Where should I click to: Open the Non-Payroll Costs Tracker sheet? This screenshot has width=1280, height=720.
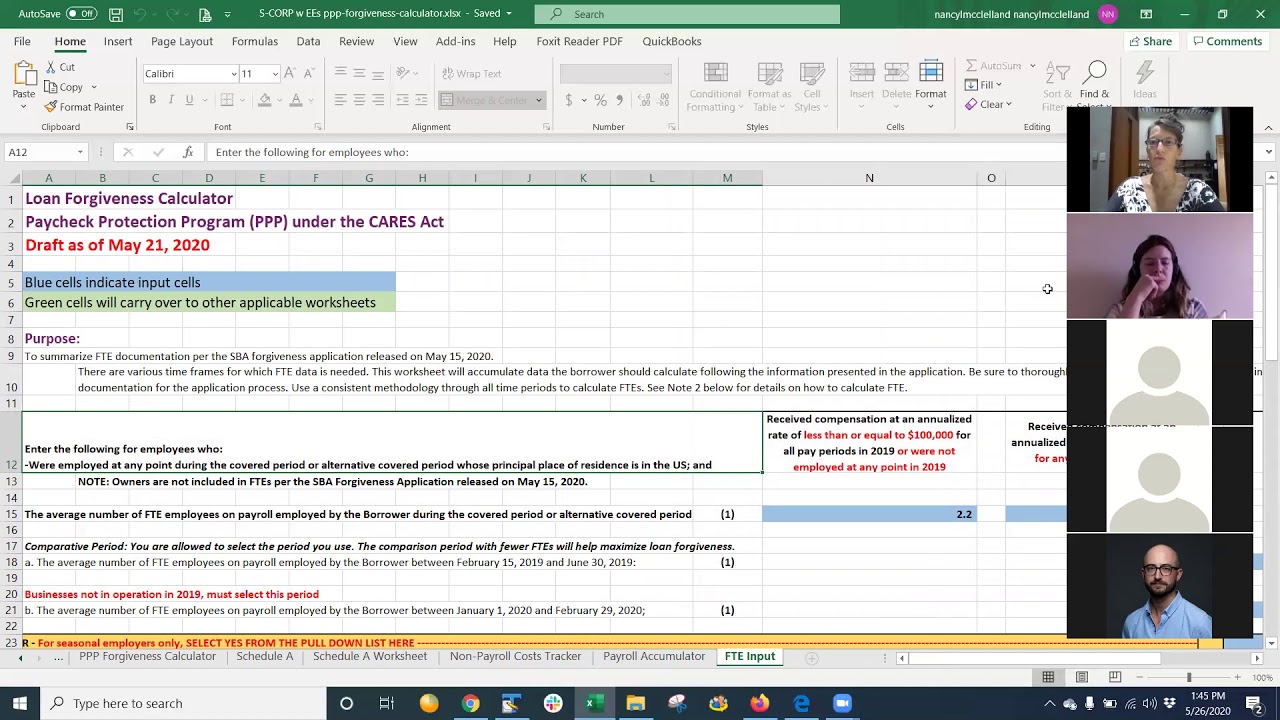tap(515, 657)
